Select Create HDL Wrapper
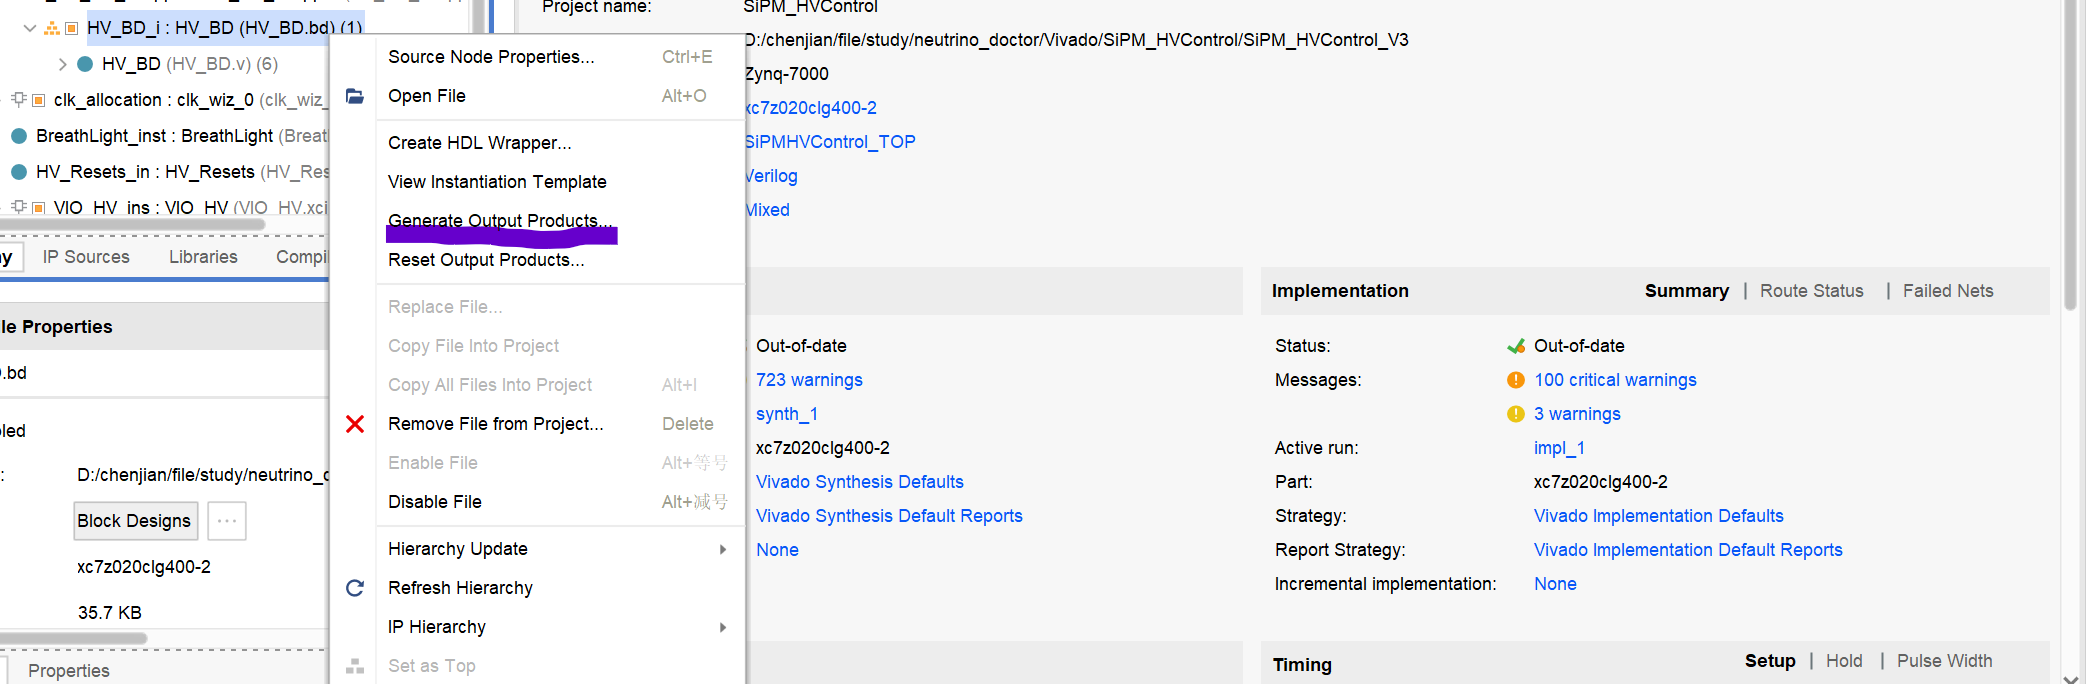2100x684 pixels. [x=560, y=143]
